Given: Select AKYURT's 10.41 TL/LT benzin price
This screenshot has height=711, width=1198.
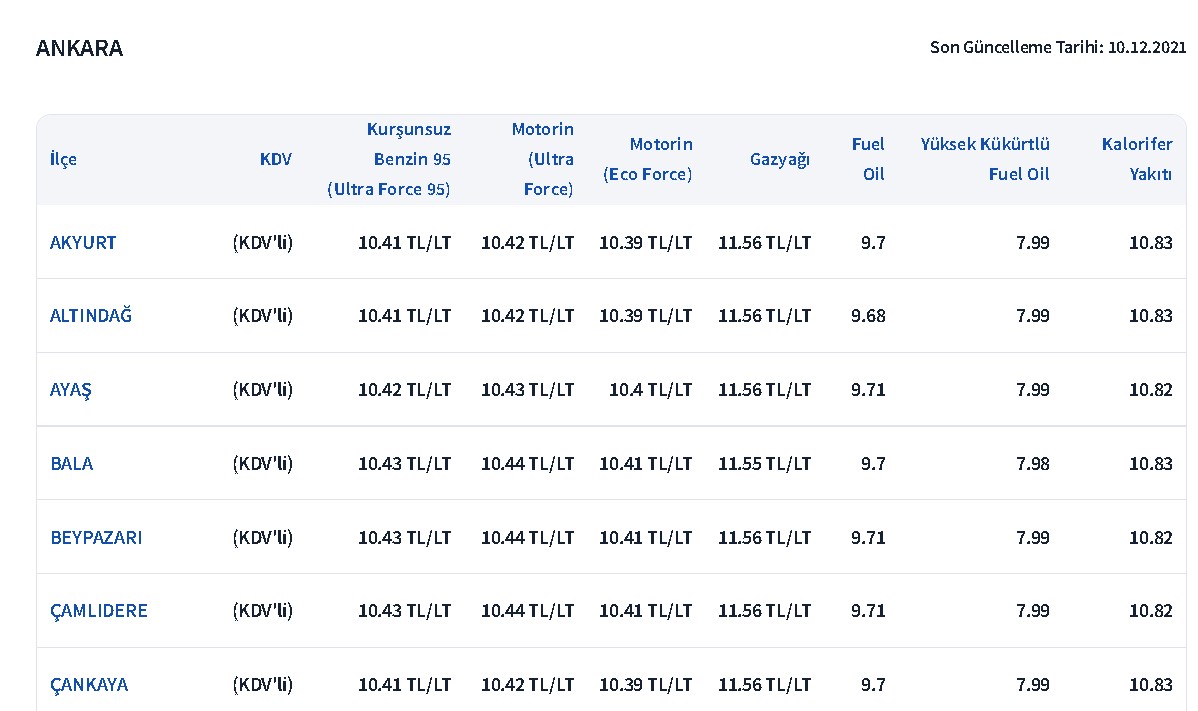Looking at the screenshot, I should [405, 243].
